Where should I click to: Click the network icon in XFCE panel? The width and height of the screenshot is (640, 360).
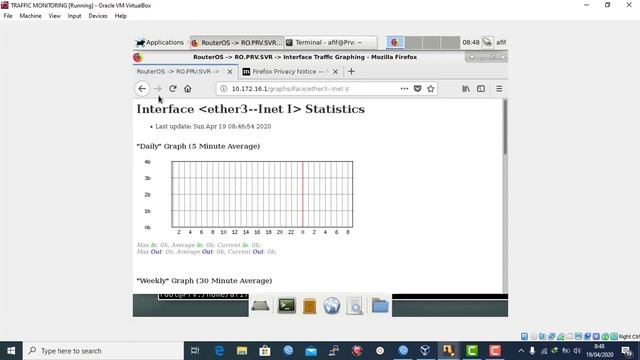click(487, 42)
